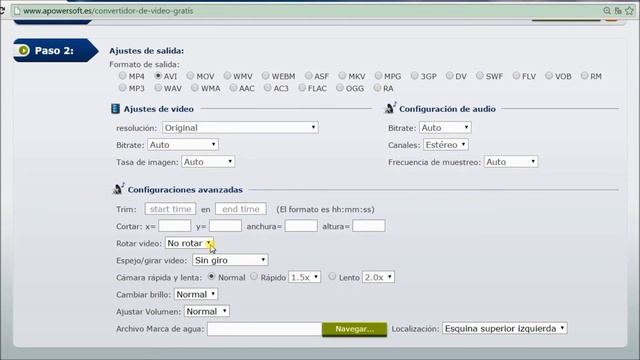The height and width of the screenshot is (360, 640).
Task: Click the browser address bar URL
Action: [108, 11]
